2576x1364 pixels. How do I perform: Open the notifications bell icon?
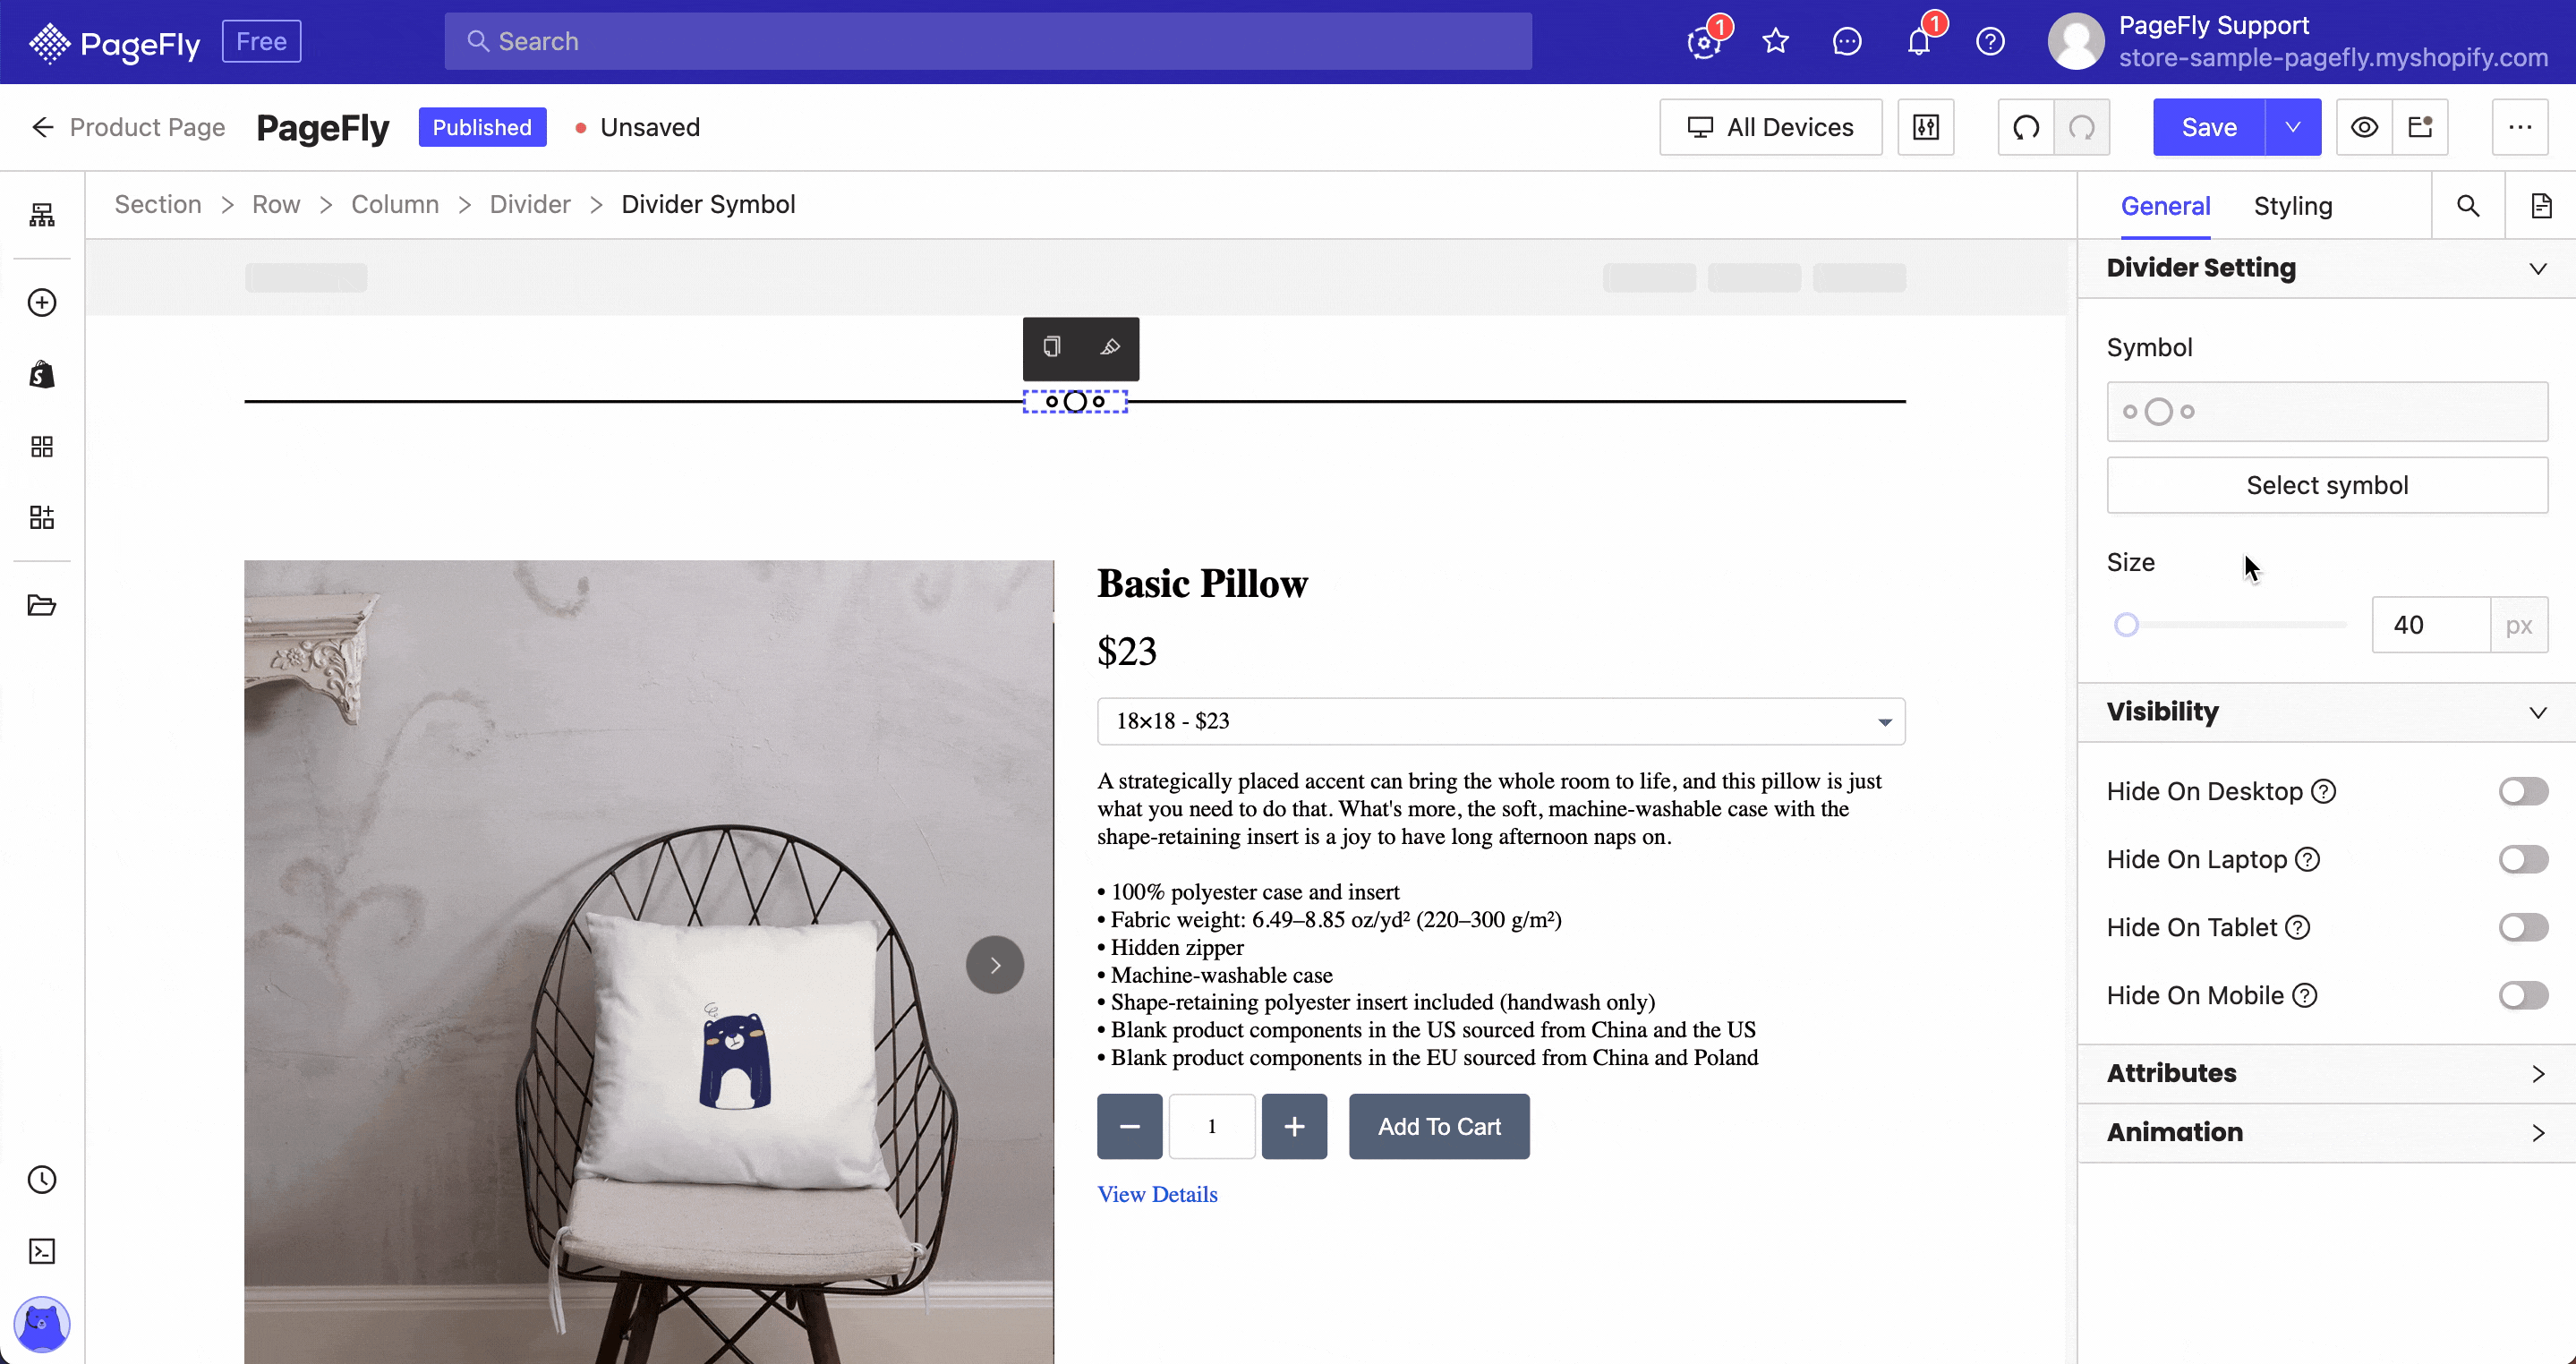pyautogui.click(x=1918, y=41)
